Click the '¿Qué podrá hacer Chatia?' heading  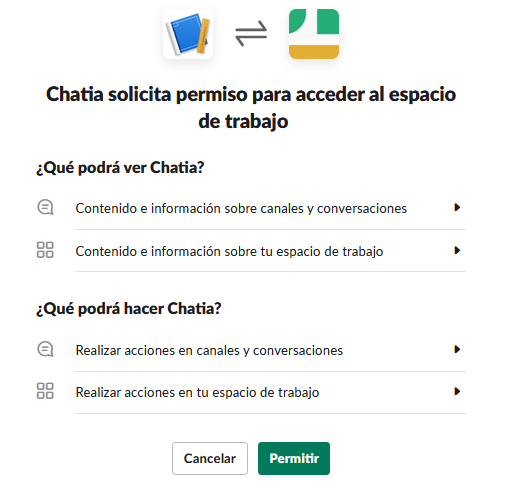pos(129,308)
